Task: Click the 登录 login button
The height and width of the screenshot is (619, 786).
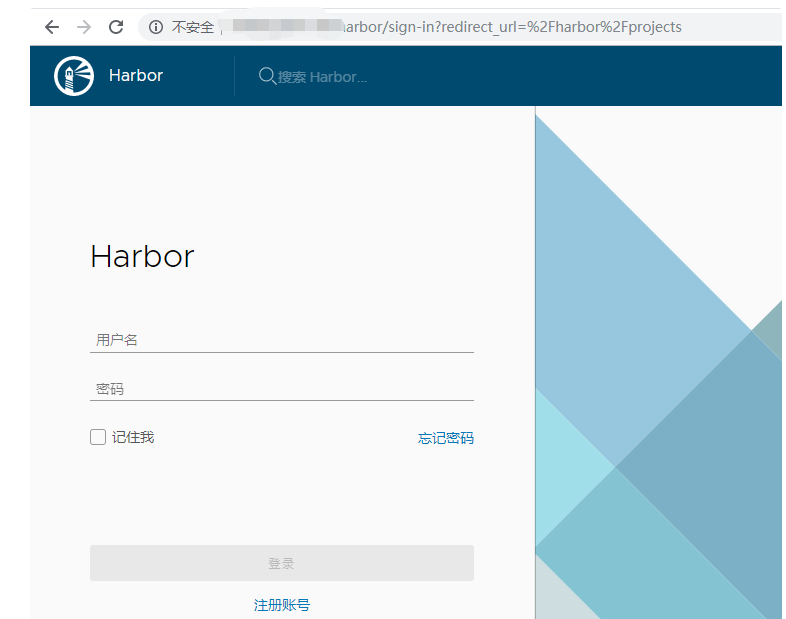Action: pos(282,563)
